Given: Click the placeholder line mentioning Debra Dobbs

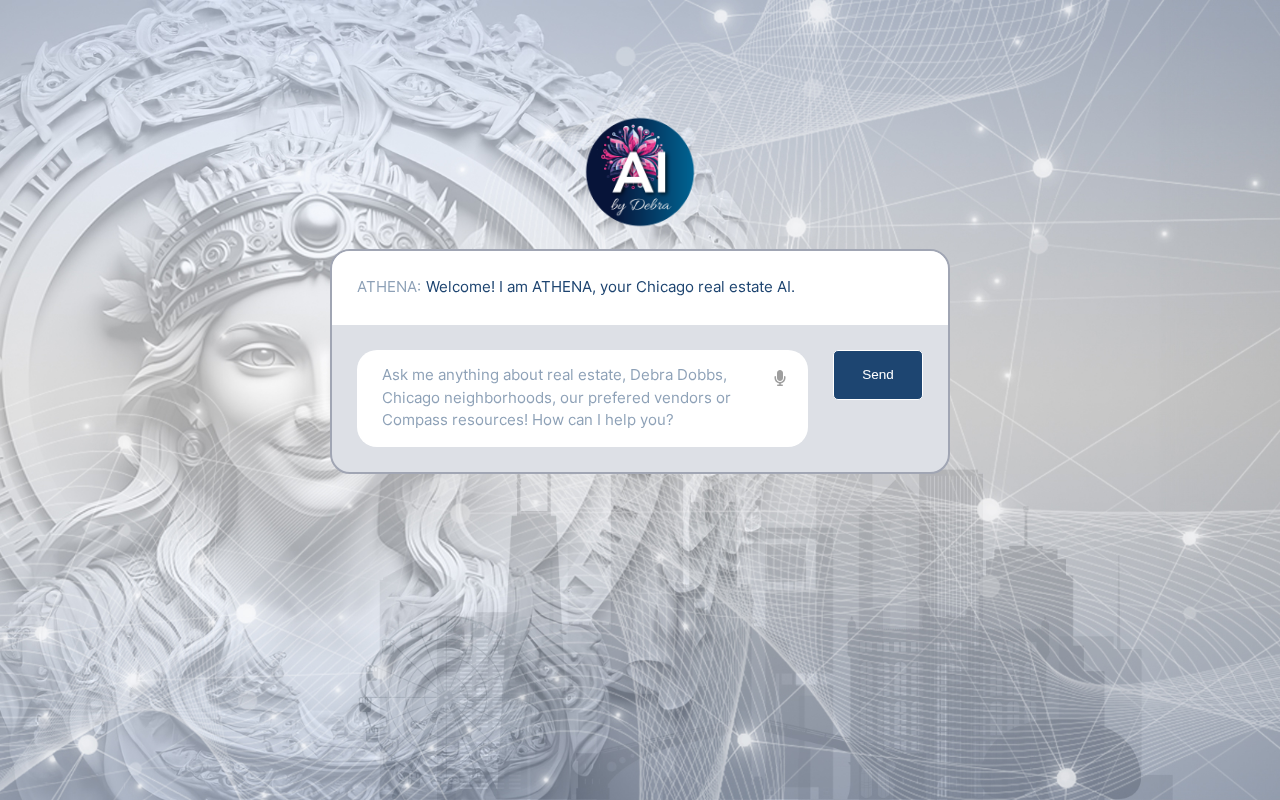Looking at the screenshot, I should (x=554, y=375).
